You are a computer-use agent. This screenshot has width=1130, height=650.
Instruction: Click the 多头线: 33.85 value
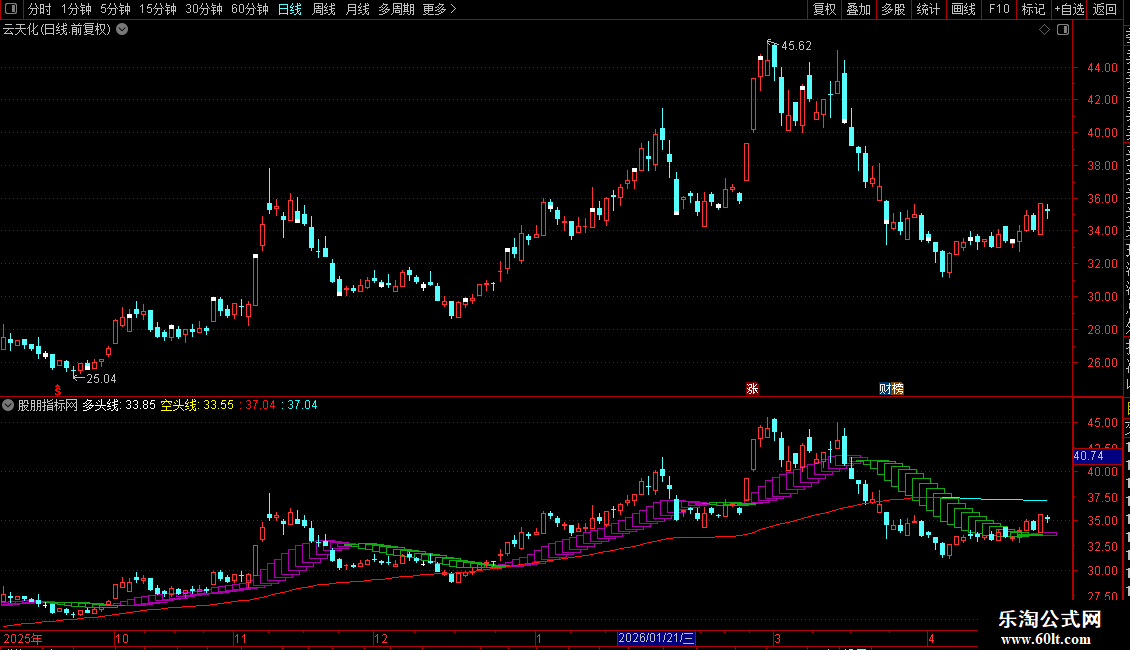point(119,405)
